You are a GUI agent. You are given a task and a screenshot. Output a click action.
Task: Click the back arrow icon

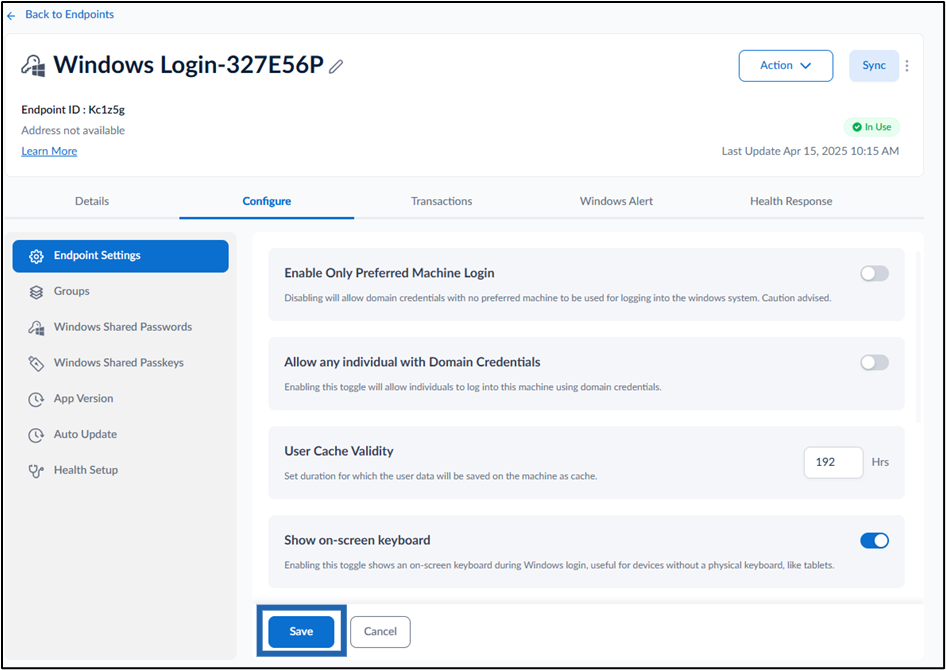(x=11, y=15)
